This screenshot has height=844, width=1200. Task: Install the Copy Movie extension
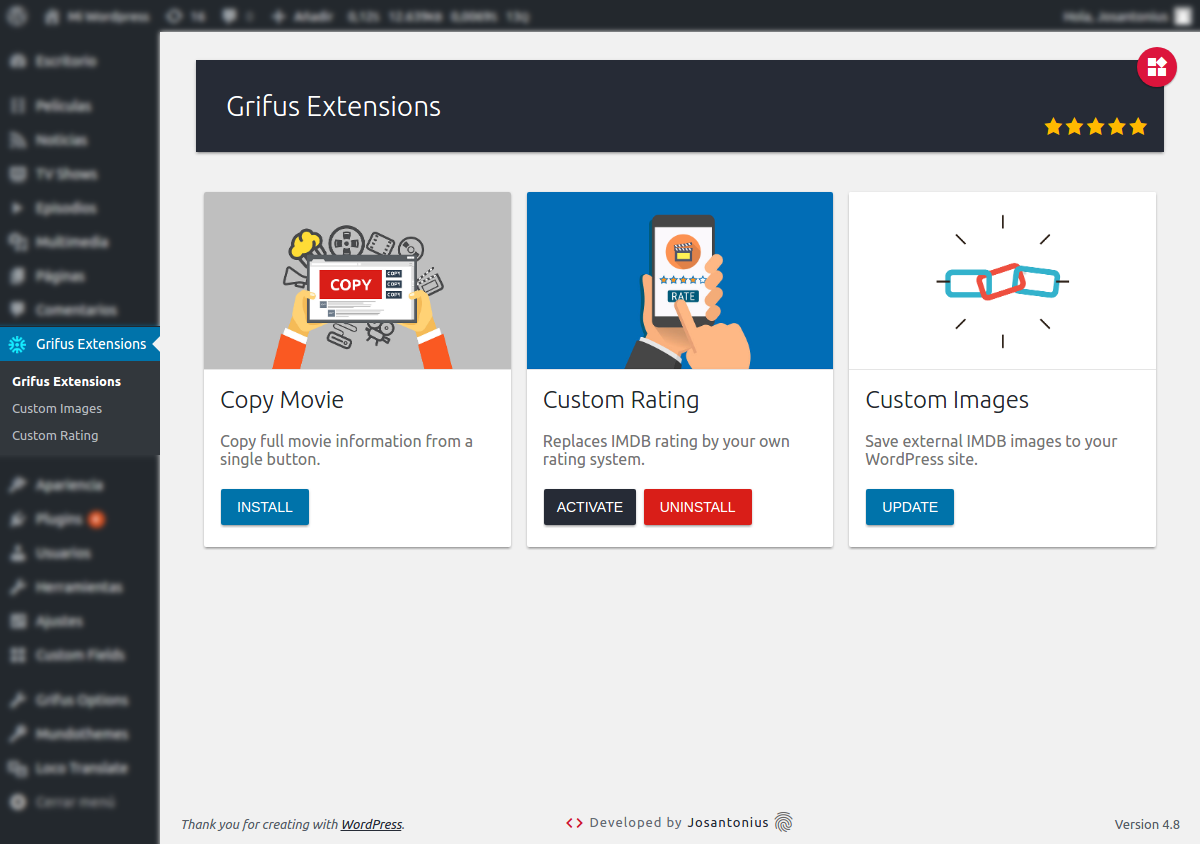[x=265, y=507]
